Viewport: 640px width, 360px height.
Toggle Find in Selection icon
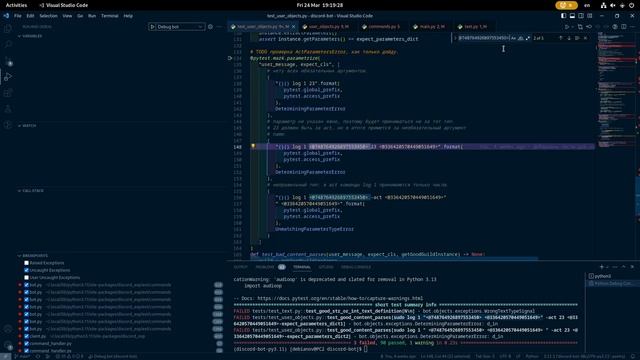(577, 38)
